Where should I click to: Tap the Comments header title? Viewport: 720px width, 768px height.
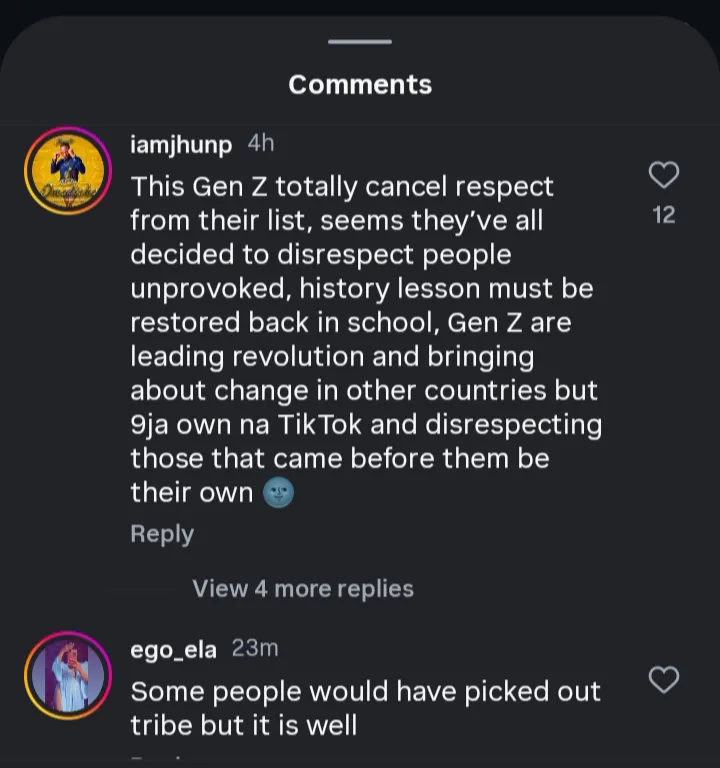pos(360,85)
